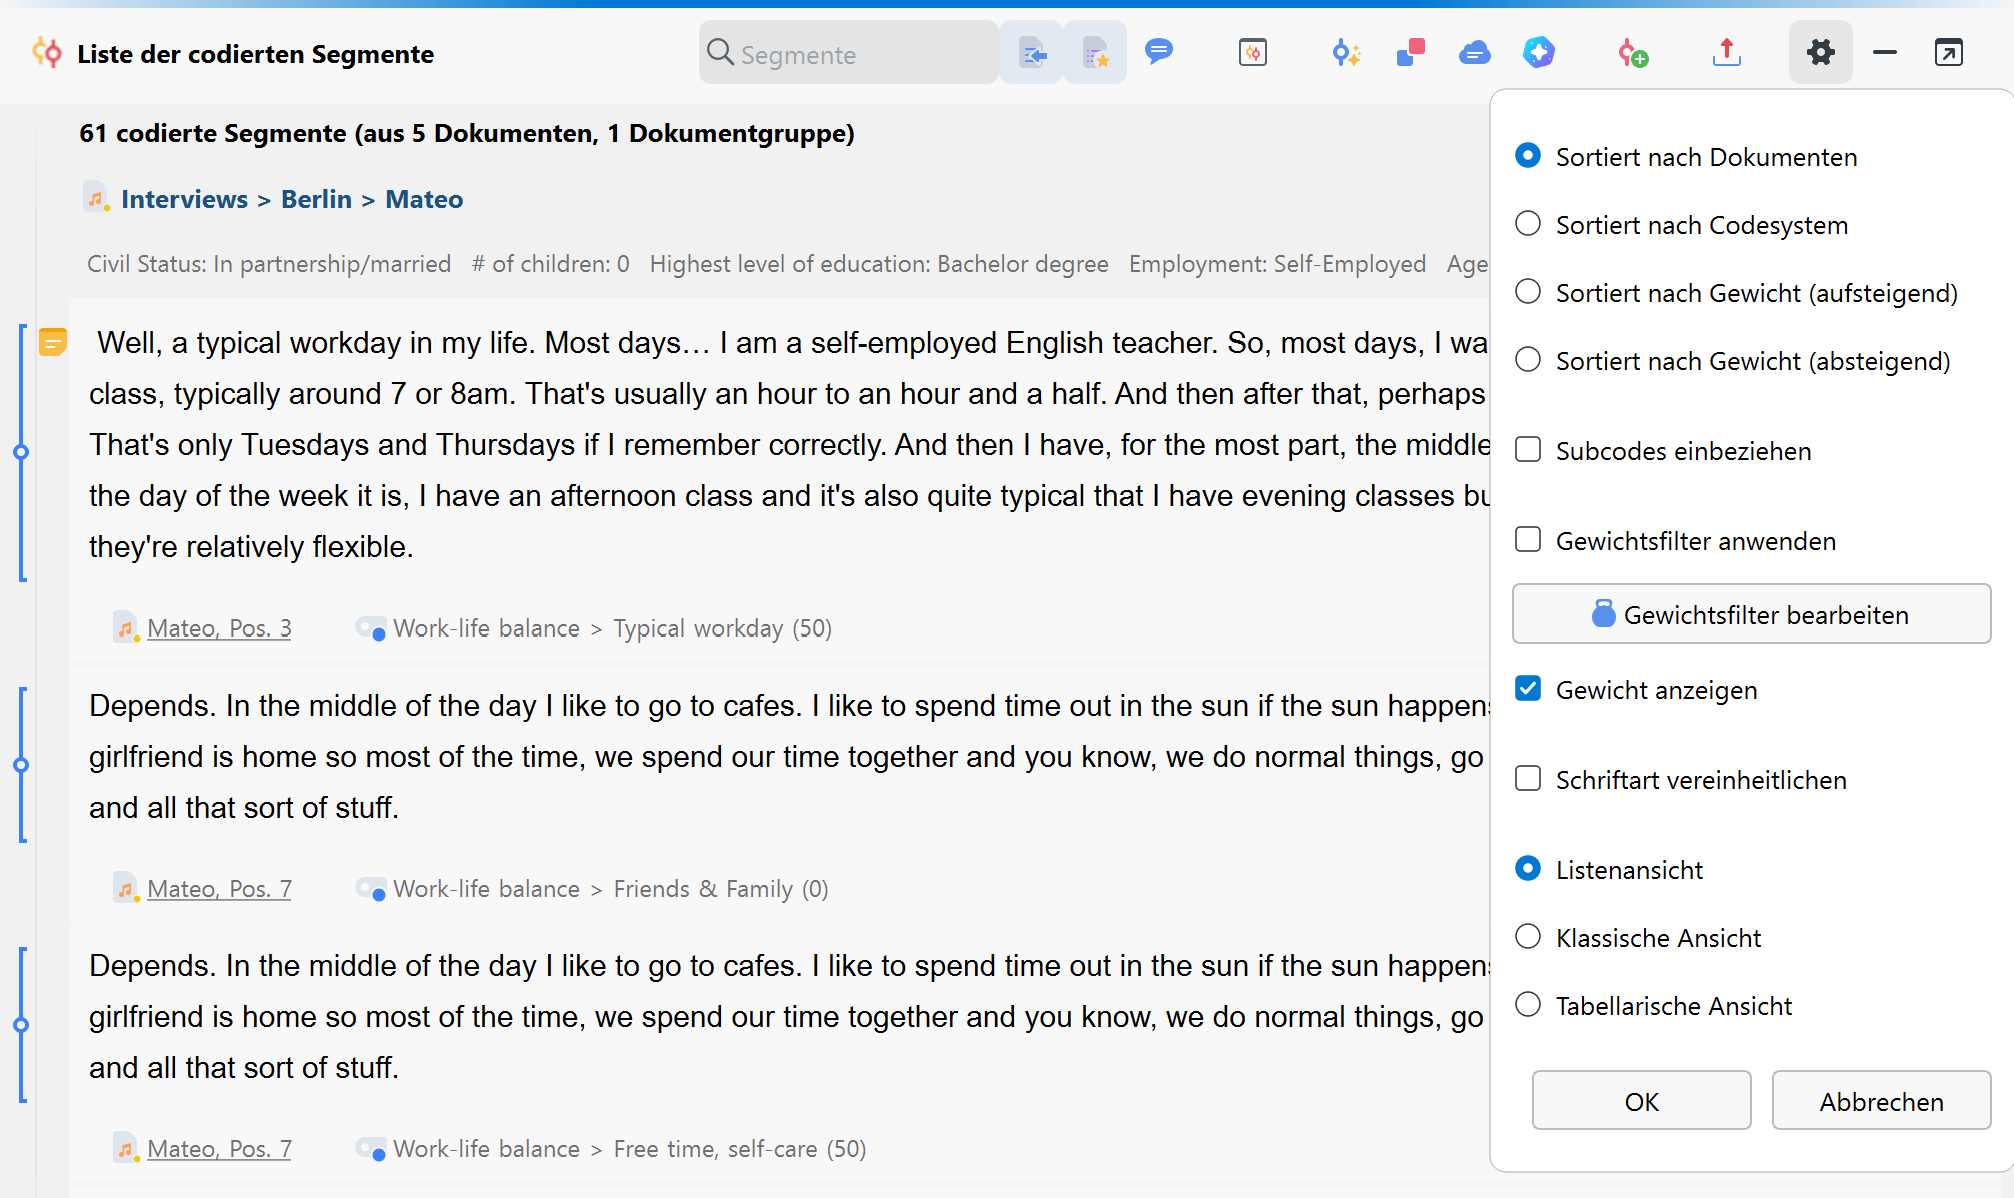Screen dimensions: 2014x1198
Task: Toggle the document origin display icon
Action: coord(1032,53)
